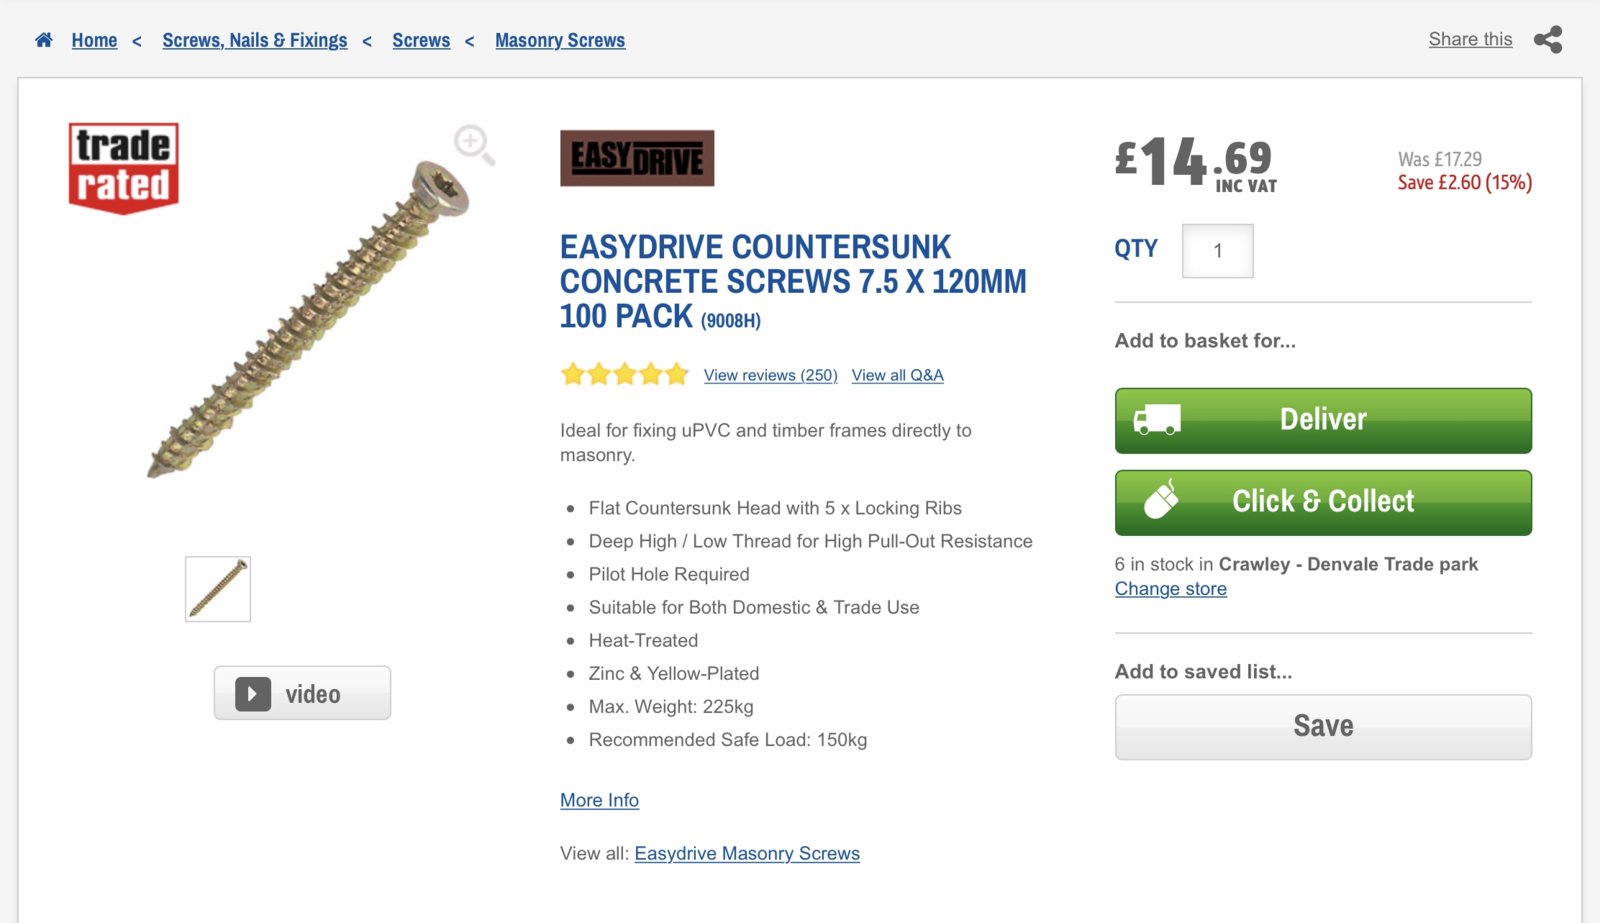Image resolution: width=1600 pixels, height=923 pixels.
Task: Click the five-star rating
Action: click(x=625, y=375)
